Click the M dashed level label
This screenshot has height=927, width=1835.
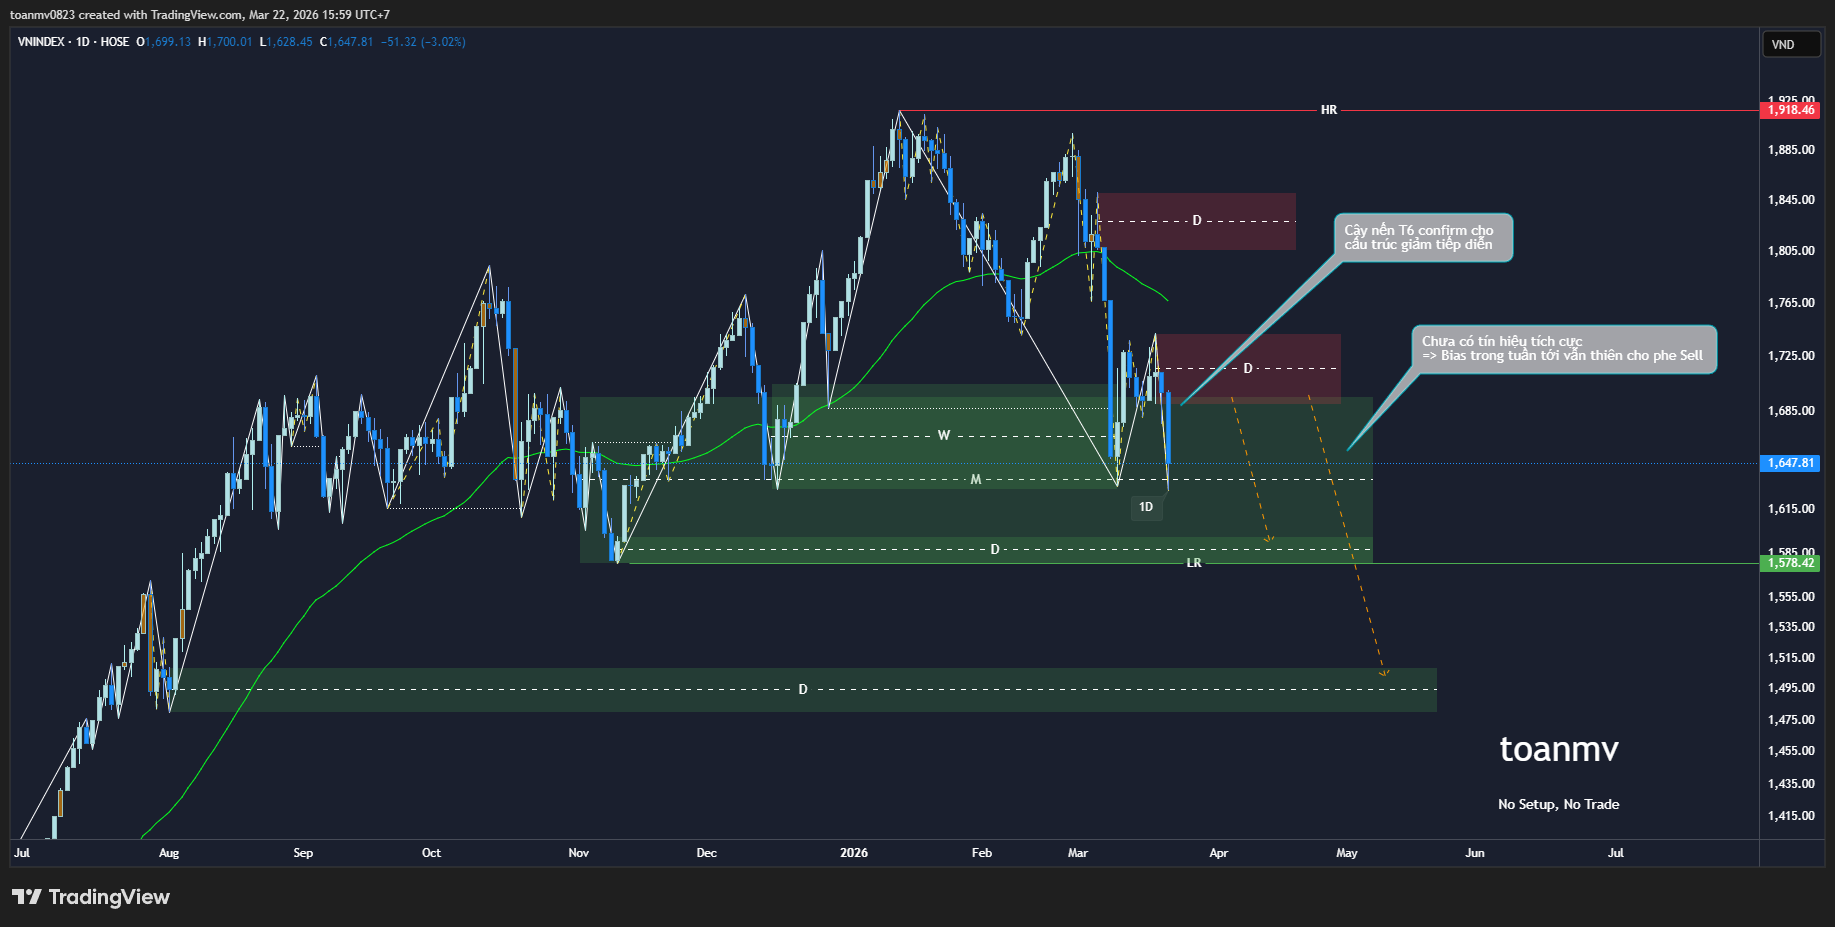point(975,480)
